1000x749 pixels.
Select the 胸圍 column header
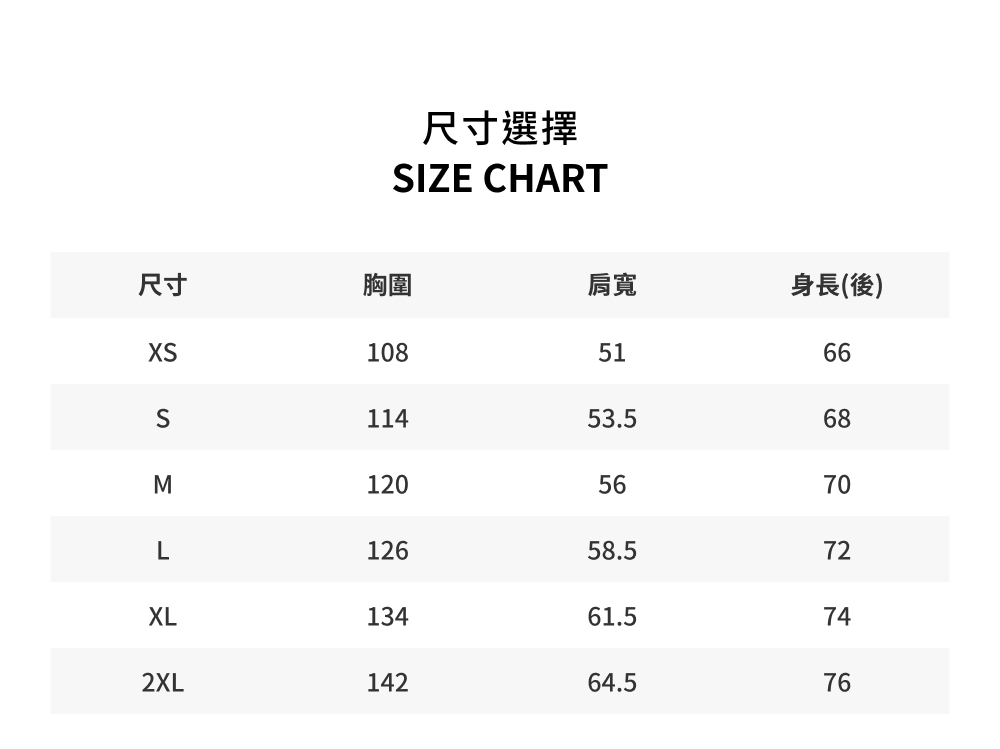[387, 285]
